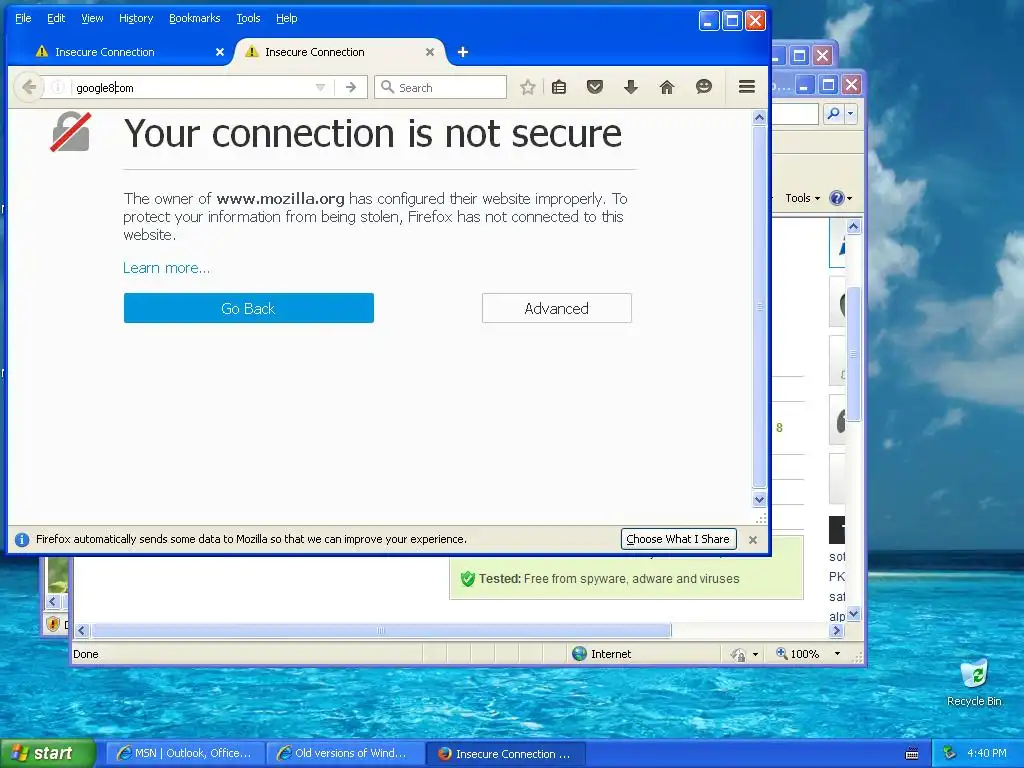
Task: Click IE horizontal scrollbar left arrow
Action: (82, 630)
